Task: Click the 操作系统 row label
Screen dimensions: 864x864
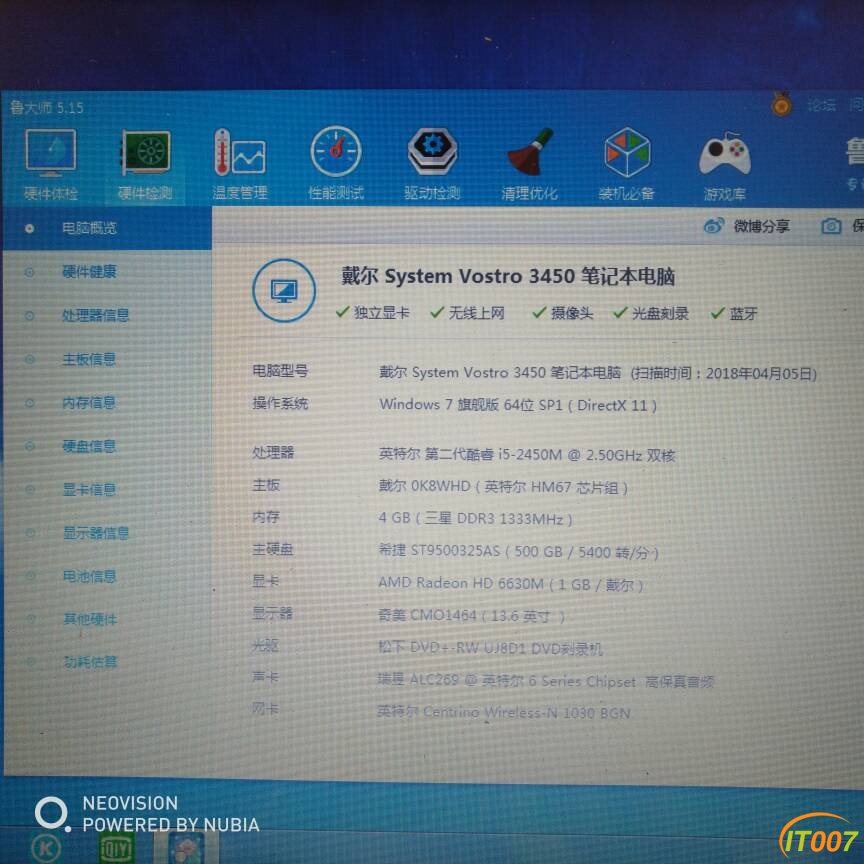Action: tap(280, 403)
